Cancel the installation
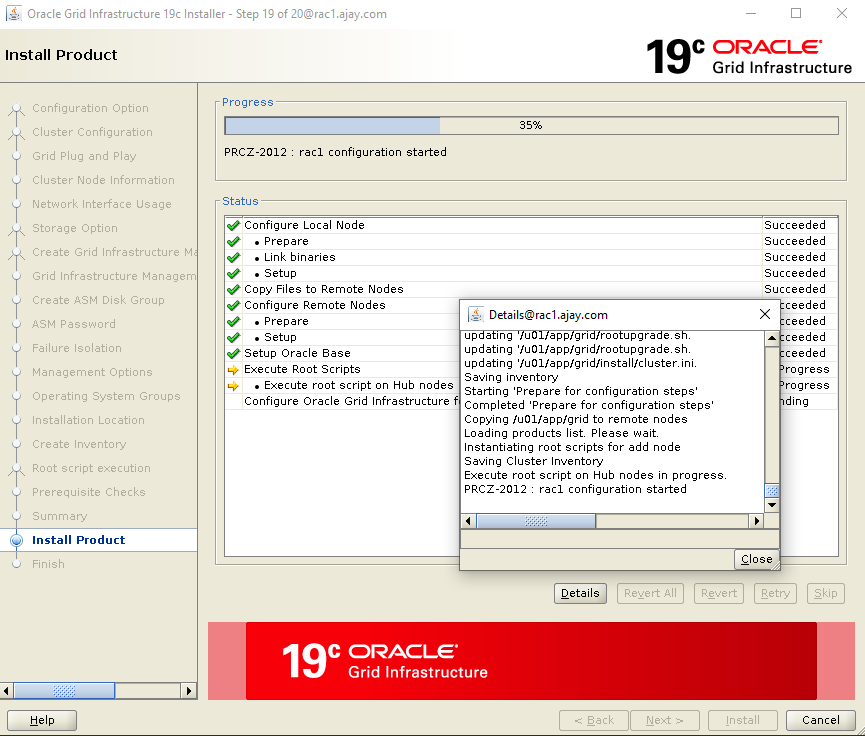865x736 pixels. coord(820,720)
